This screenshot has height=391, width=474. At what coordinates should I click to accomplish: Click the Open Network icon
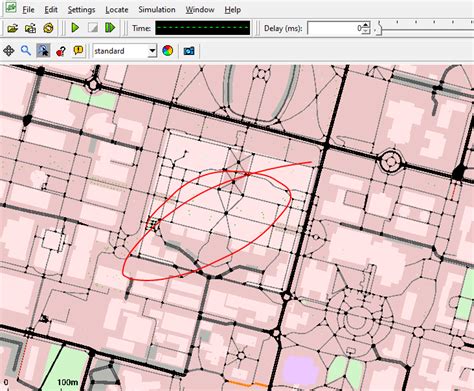(31, 28)
